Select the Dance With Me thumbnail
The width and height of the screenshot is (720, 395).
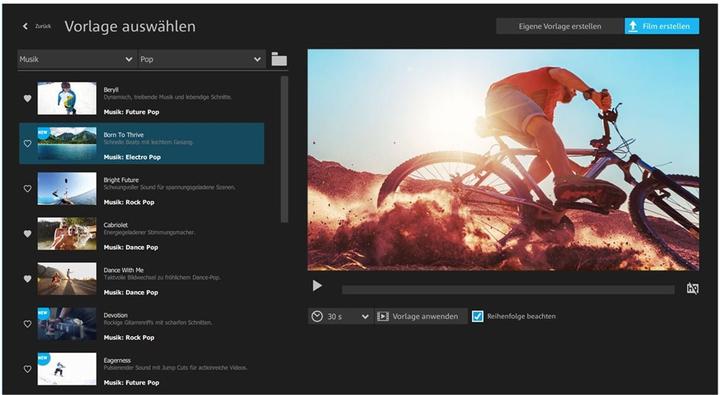click(67, 278)
